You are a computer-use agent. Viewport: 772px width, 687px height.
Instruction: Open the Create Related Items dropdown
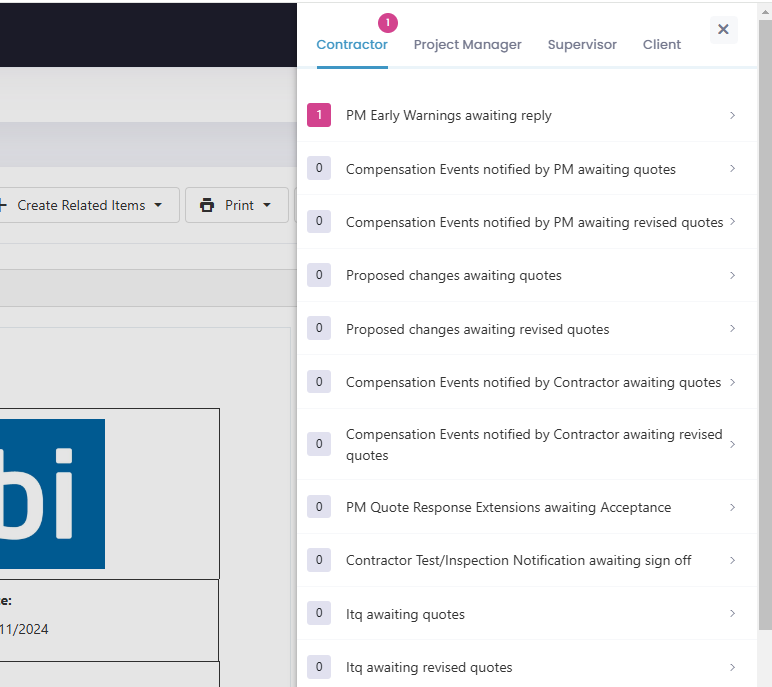click(88, 205)
